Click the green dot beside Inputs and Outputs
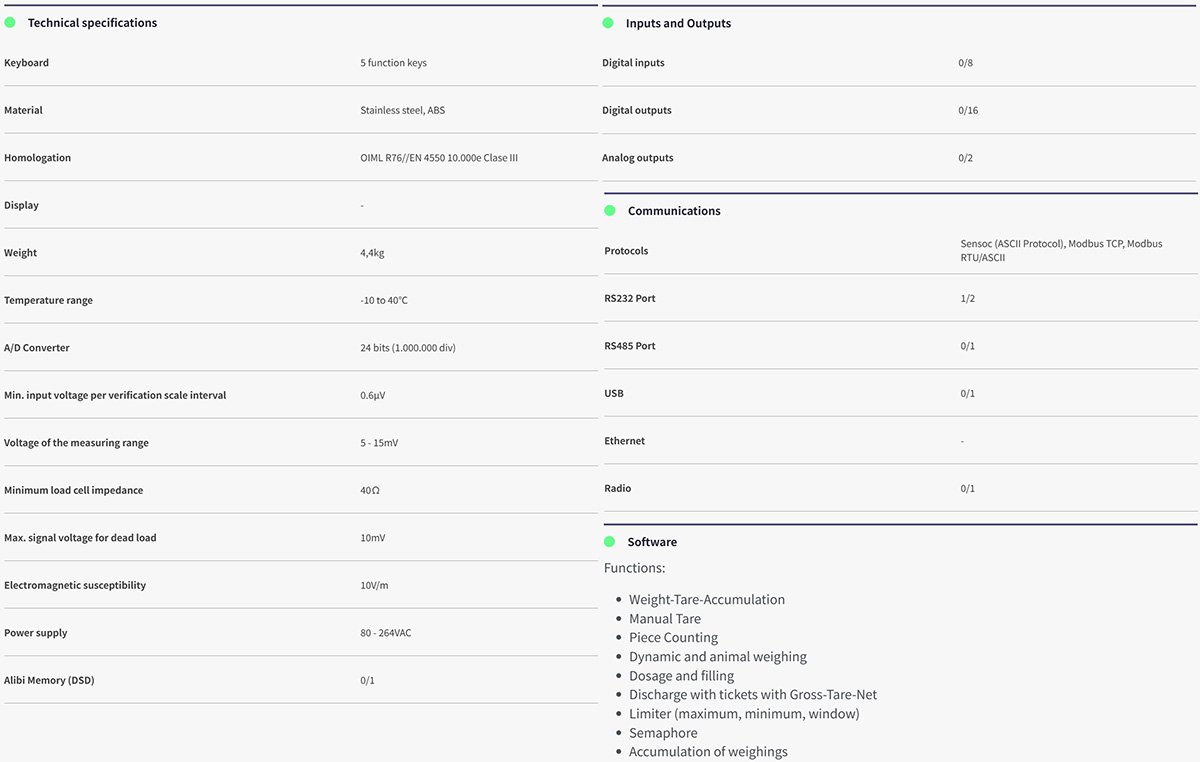1200x762 pixels. [x=608, y=22]
